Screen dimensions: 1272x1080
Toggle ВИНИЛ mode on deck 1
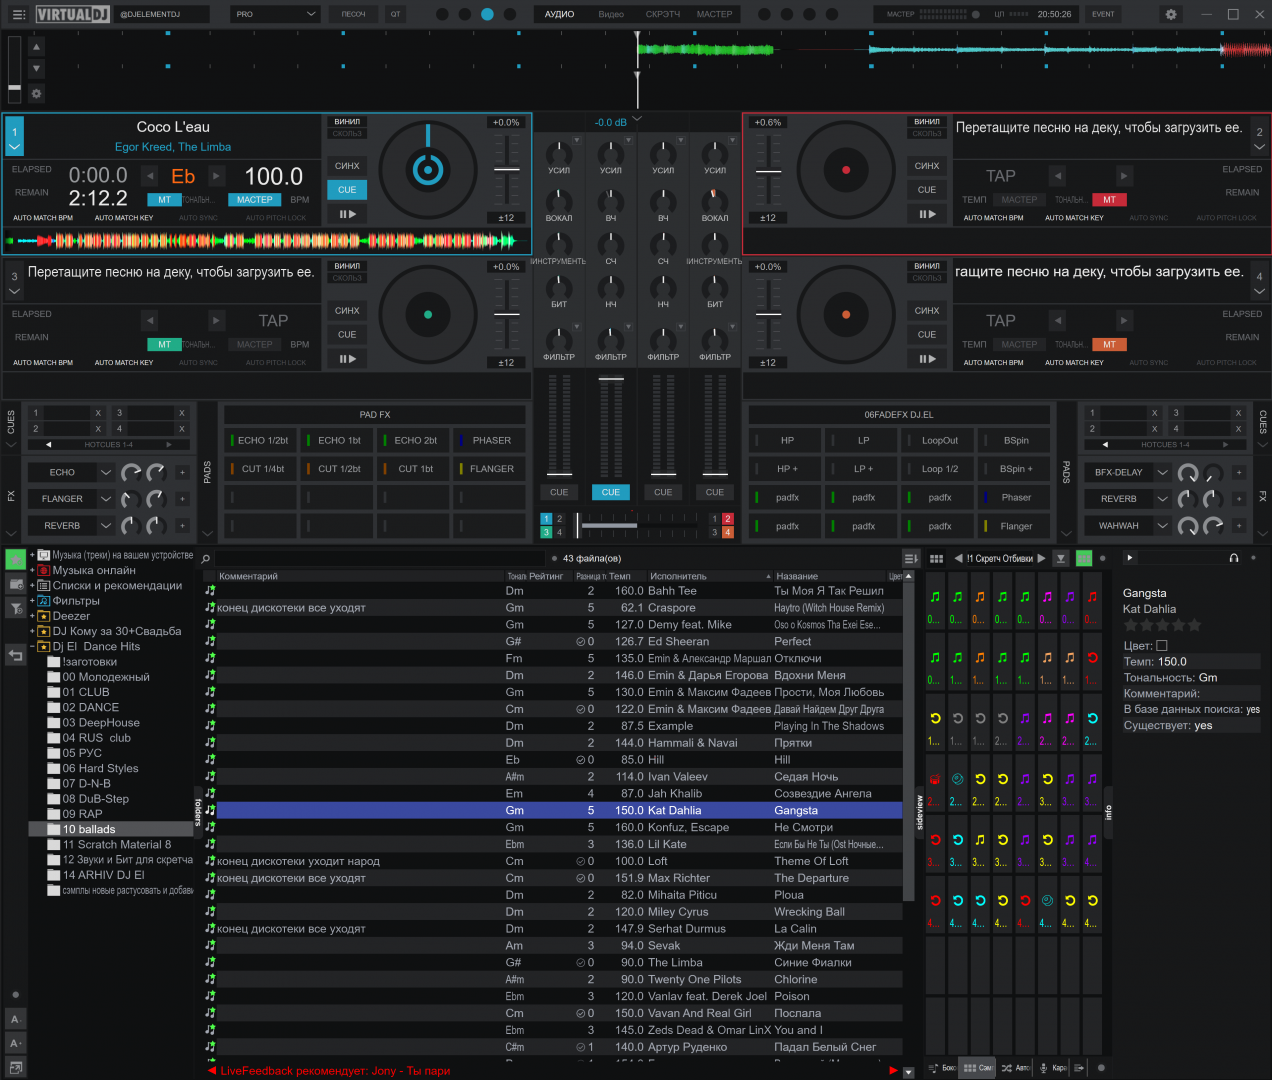[347, 122]
